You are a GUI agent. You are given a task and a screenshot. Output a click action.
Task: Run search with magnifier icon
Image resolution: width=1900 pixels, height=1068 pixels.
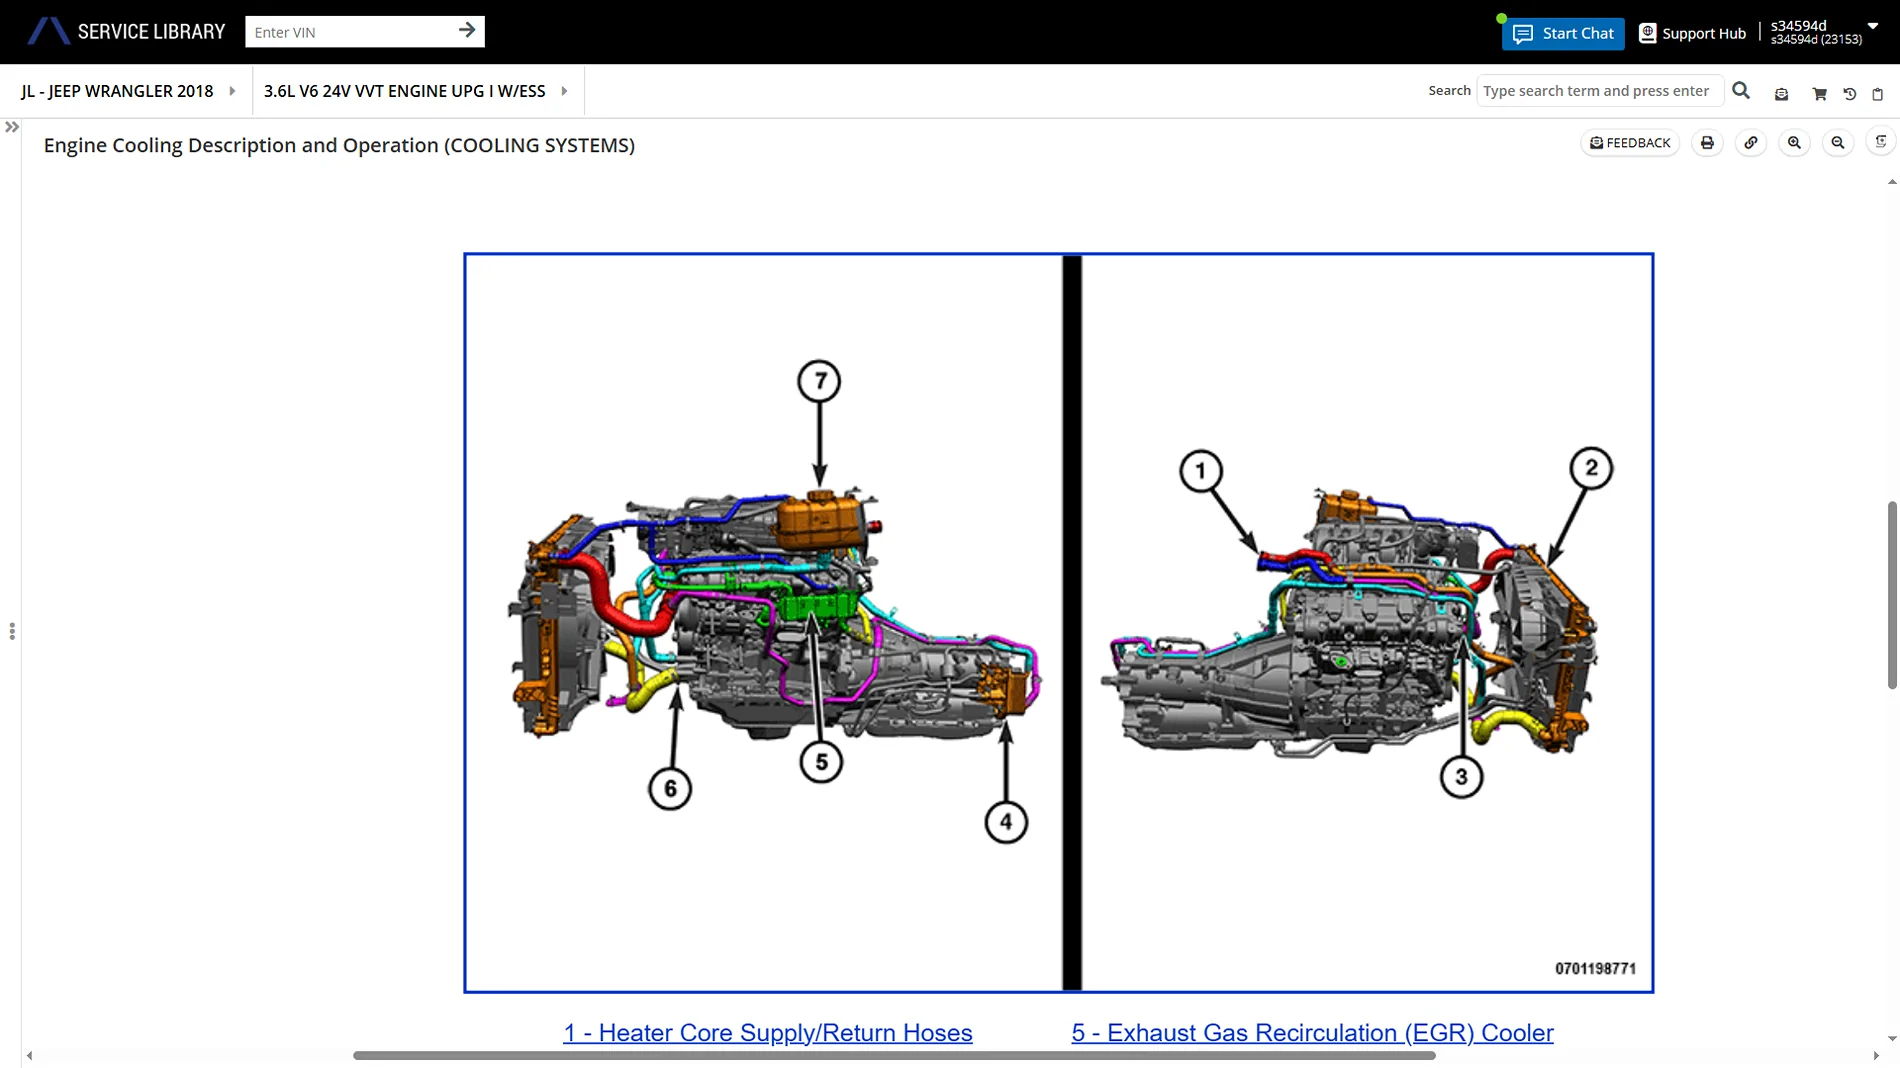point(1741,91)
